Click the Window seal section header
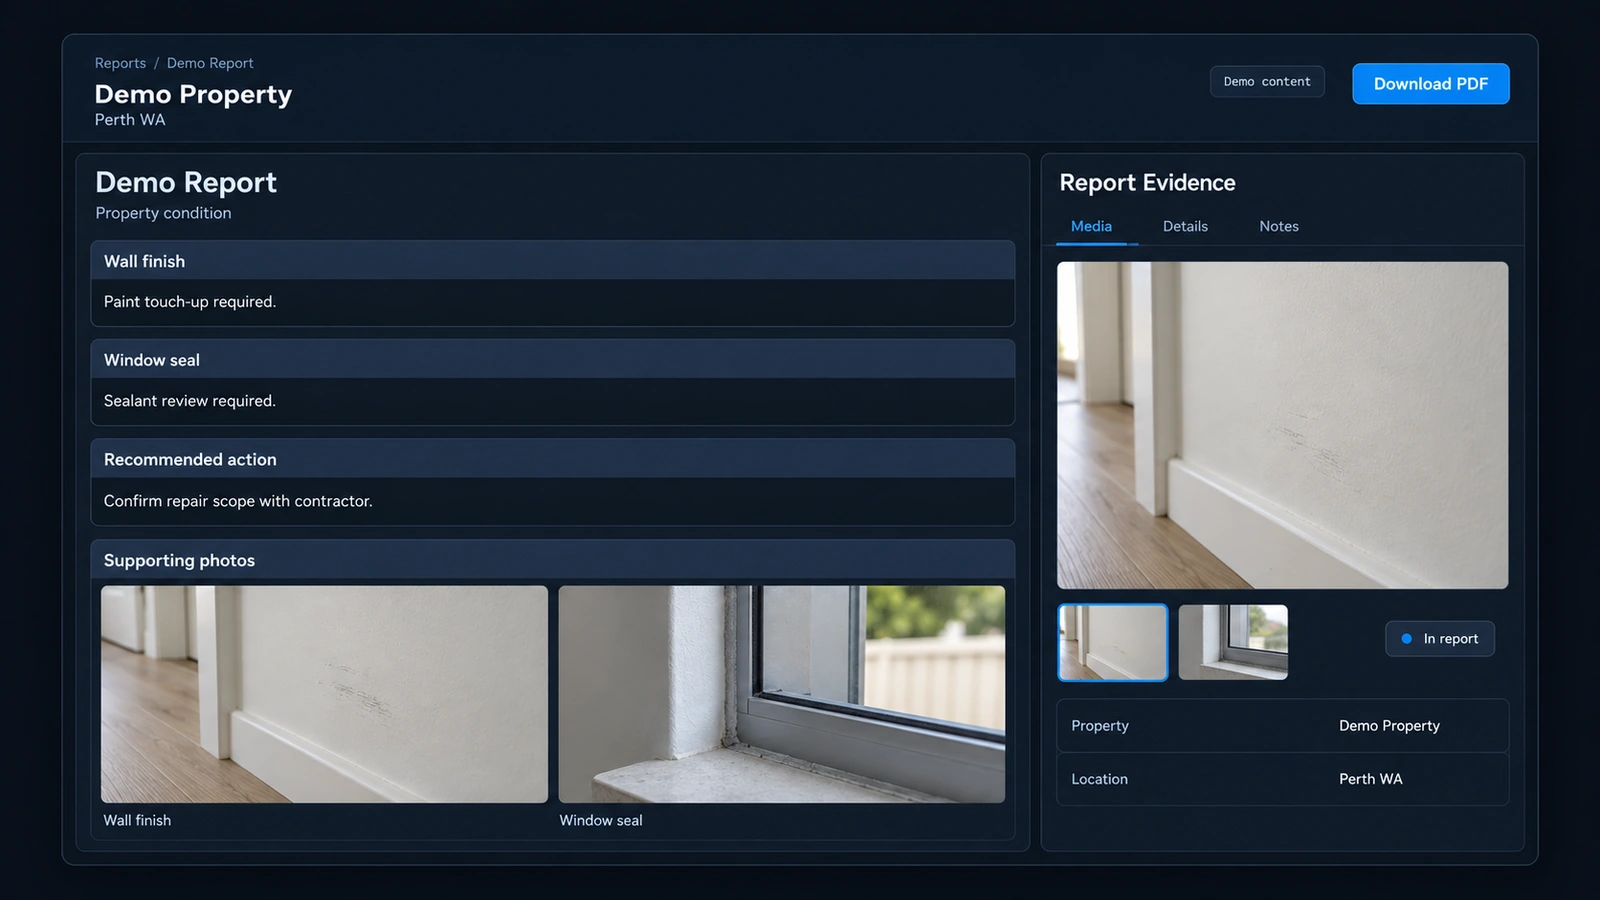 point(553,360)
